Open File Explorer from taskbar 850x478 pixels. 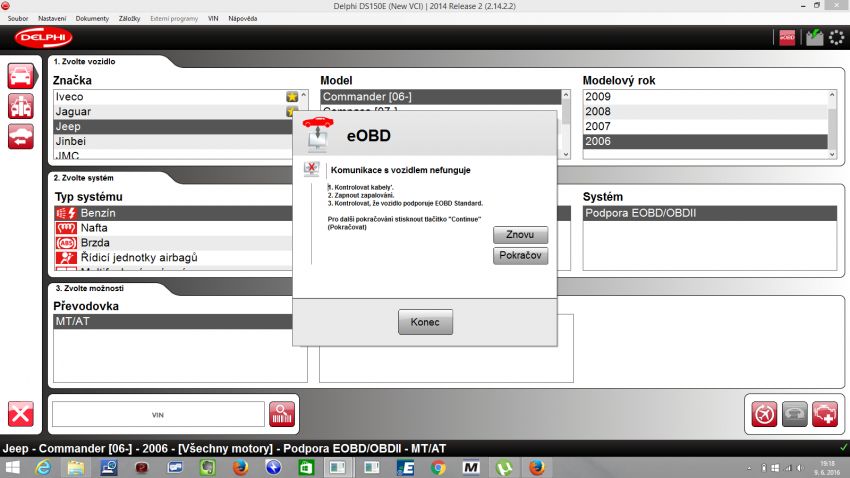[x=76, y=467]
